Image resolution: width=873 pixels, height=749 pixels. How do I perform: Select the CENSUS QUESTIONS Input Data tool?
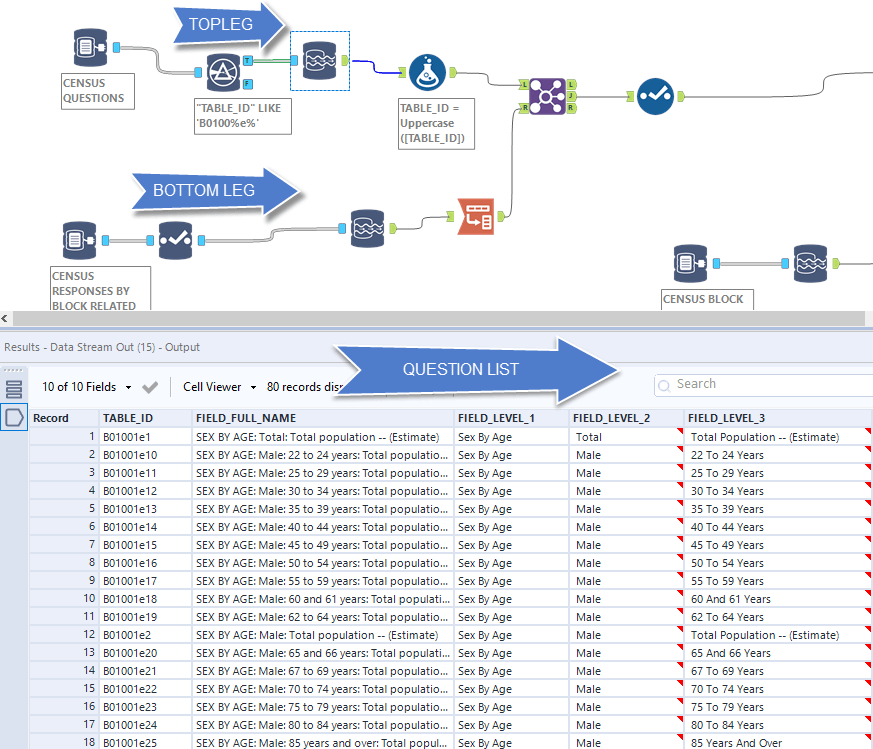[x=89, y=47]
